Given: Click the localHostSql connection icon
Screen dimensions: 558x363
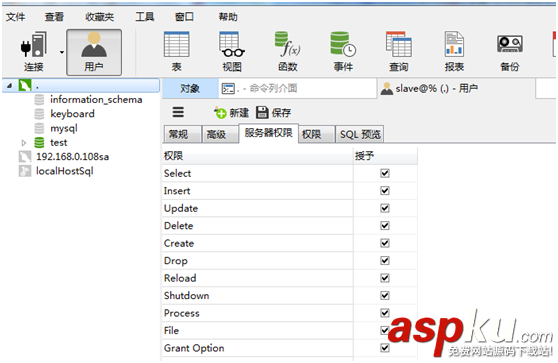Looking at the screenshot, I should coord(25,171).
